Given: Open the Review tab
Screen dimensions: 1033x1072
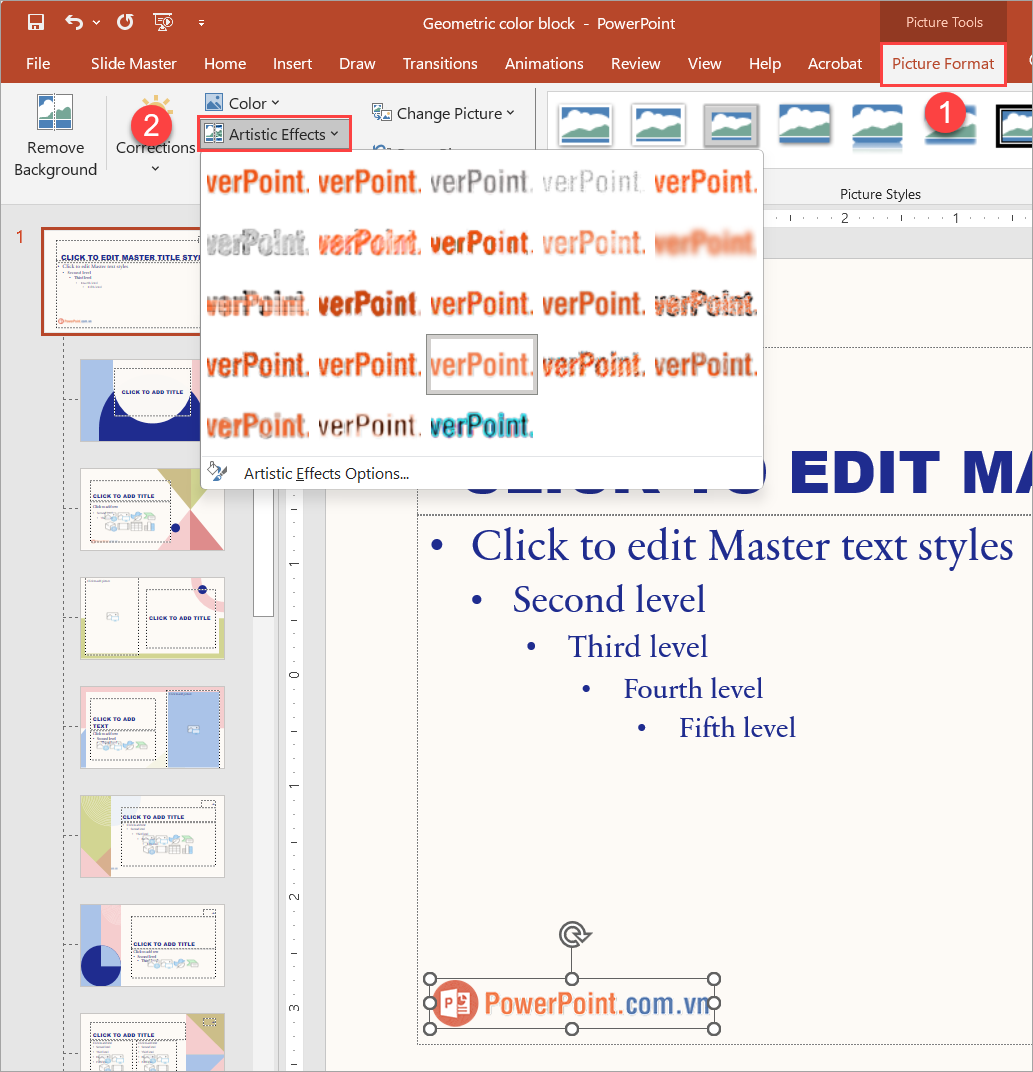Looking at the screenshot, I should 636,64.
